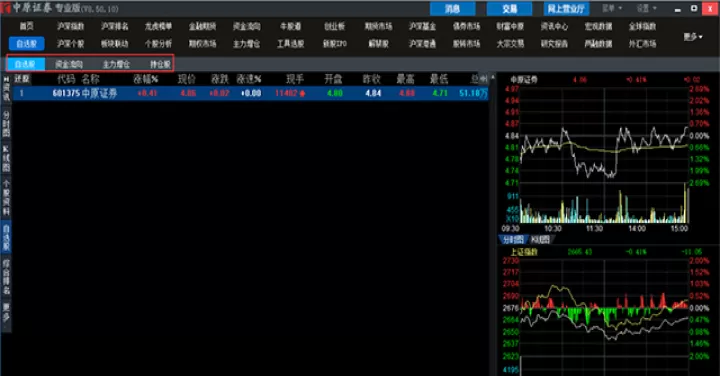
Task: Open 综合排名 tab in left sidebar
Action: 6,277
